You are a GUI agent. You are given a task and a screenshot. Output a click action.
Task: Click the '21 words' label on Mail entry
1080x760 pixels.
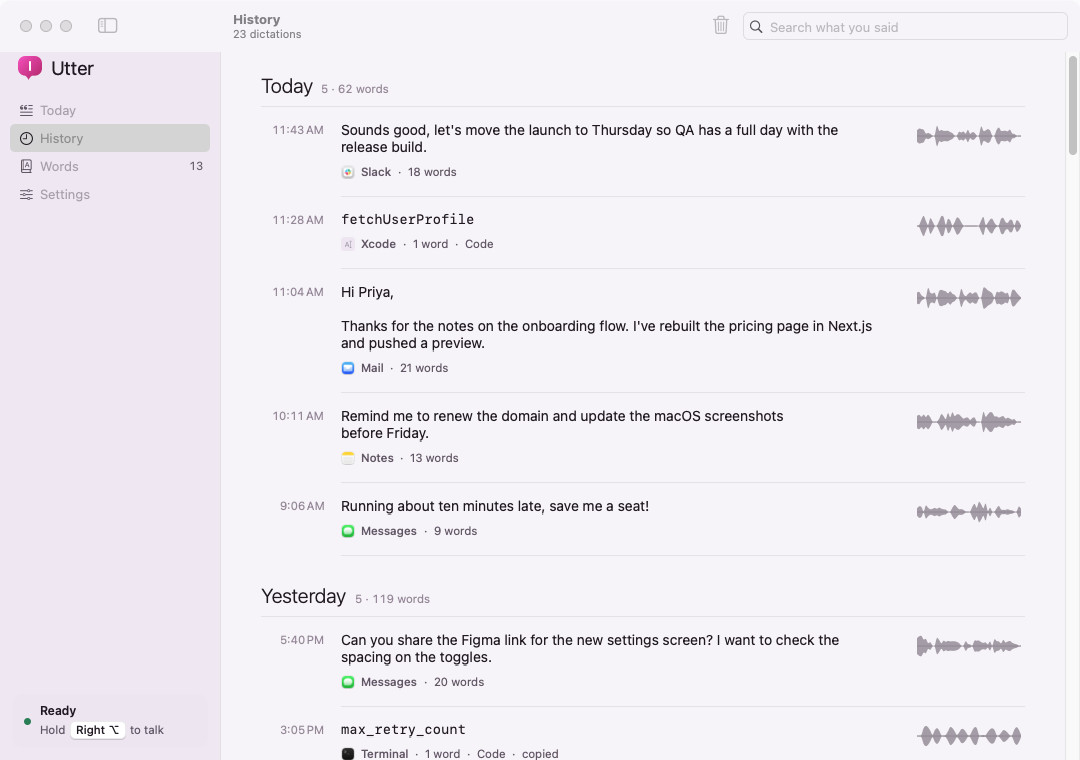point(424,368)
